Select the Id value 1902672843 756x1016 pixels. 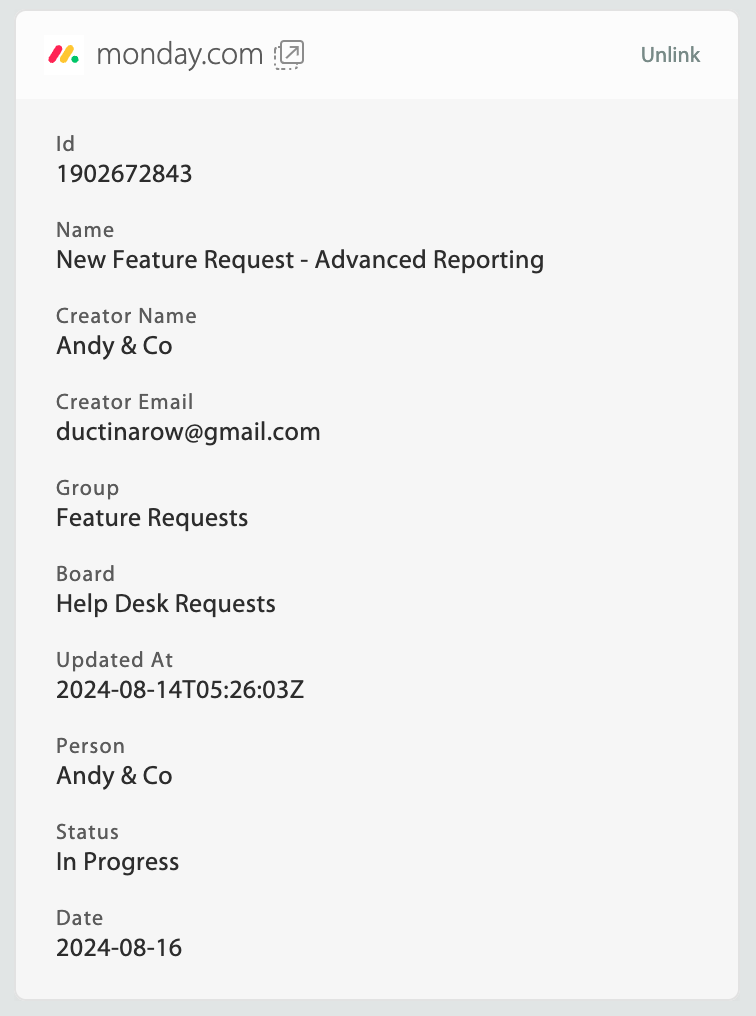[124, 174]
